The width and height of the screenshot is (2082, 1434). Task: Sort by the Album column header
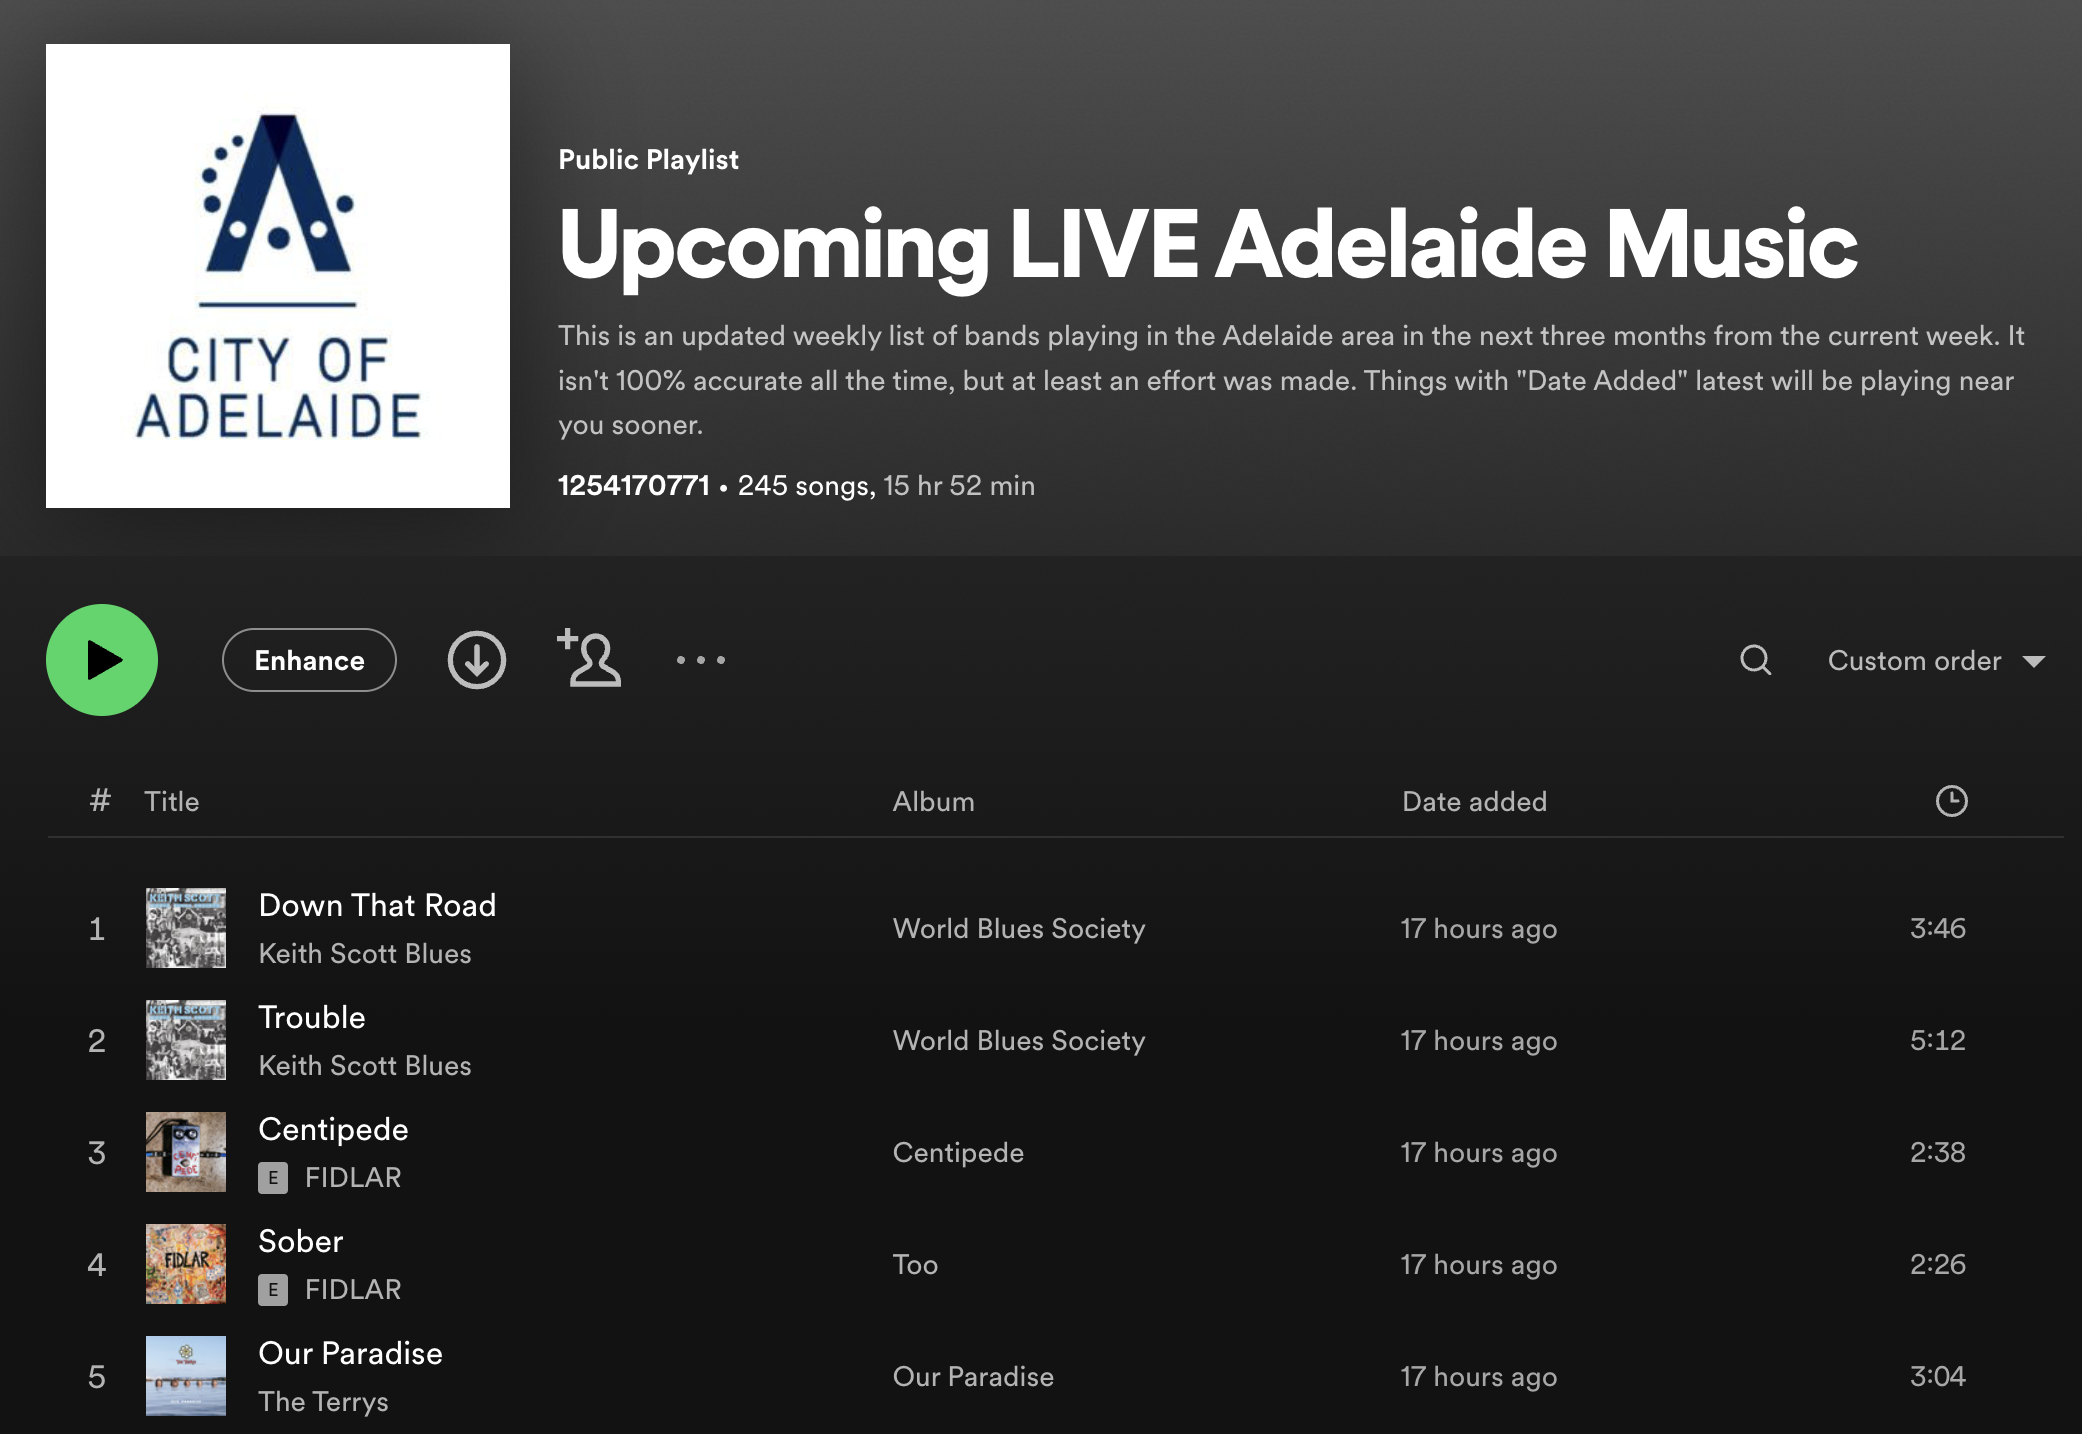933,802
